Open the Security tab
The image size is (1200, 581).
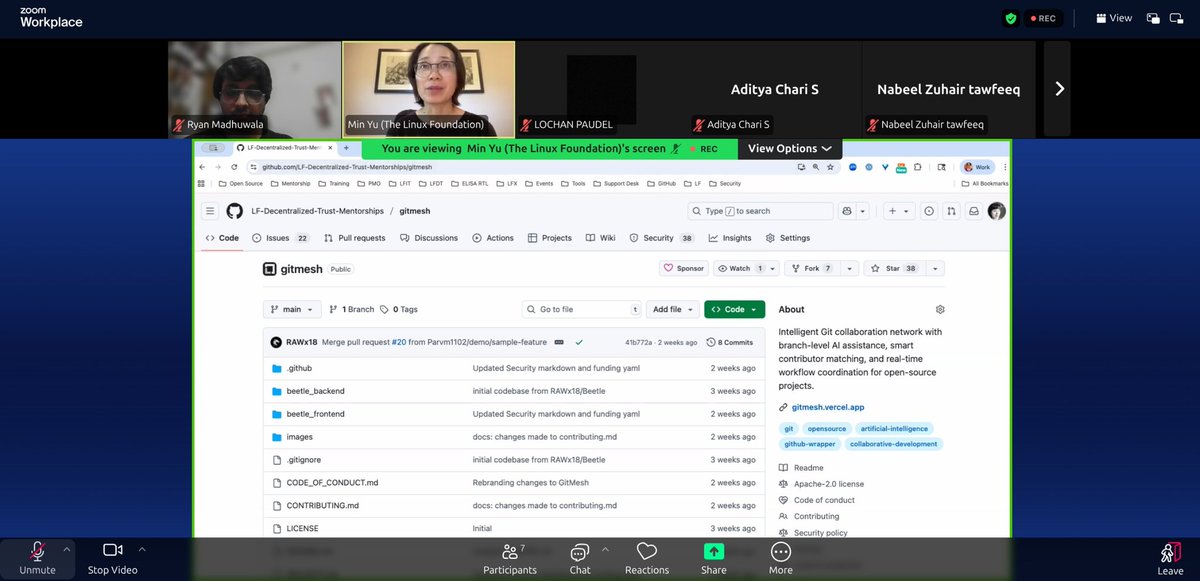point(662,238)
